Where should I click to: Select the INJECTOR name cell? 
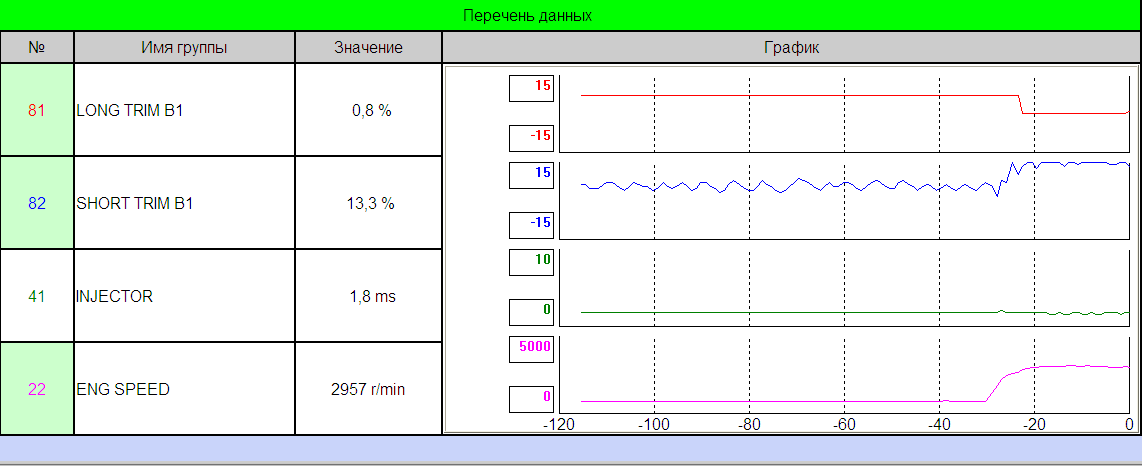pos(184,296)
